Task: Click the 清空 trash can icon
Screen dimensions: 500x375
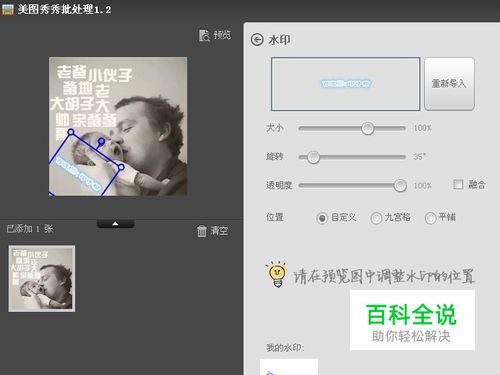Action: click(202, 231)
